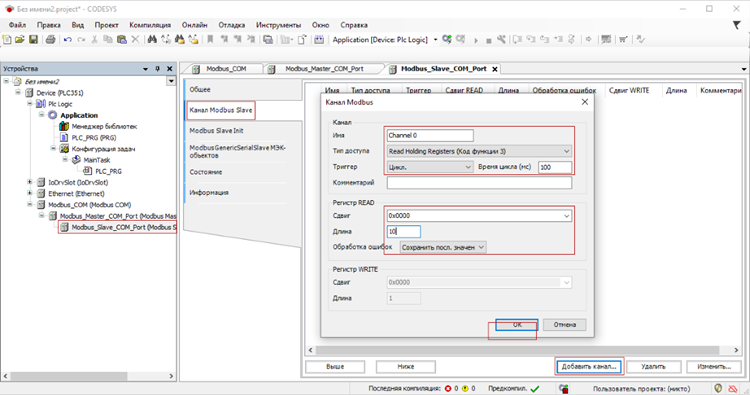Open the Регистр READ Сдвиг dropdown
The width and height of the screenshot is (750, 395).
pos(566,216)
